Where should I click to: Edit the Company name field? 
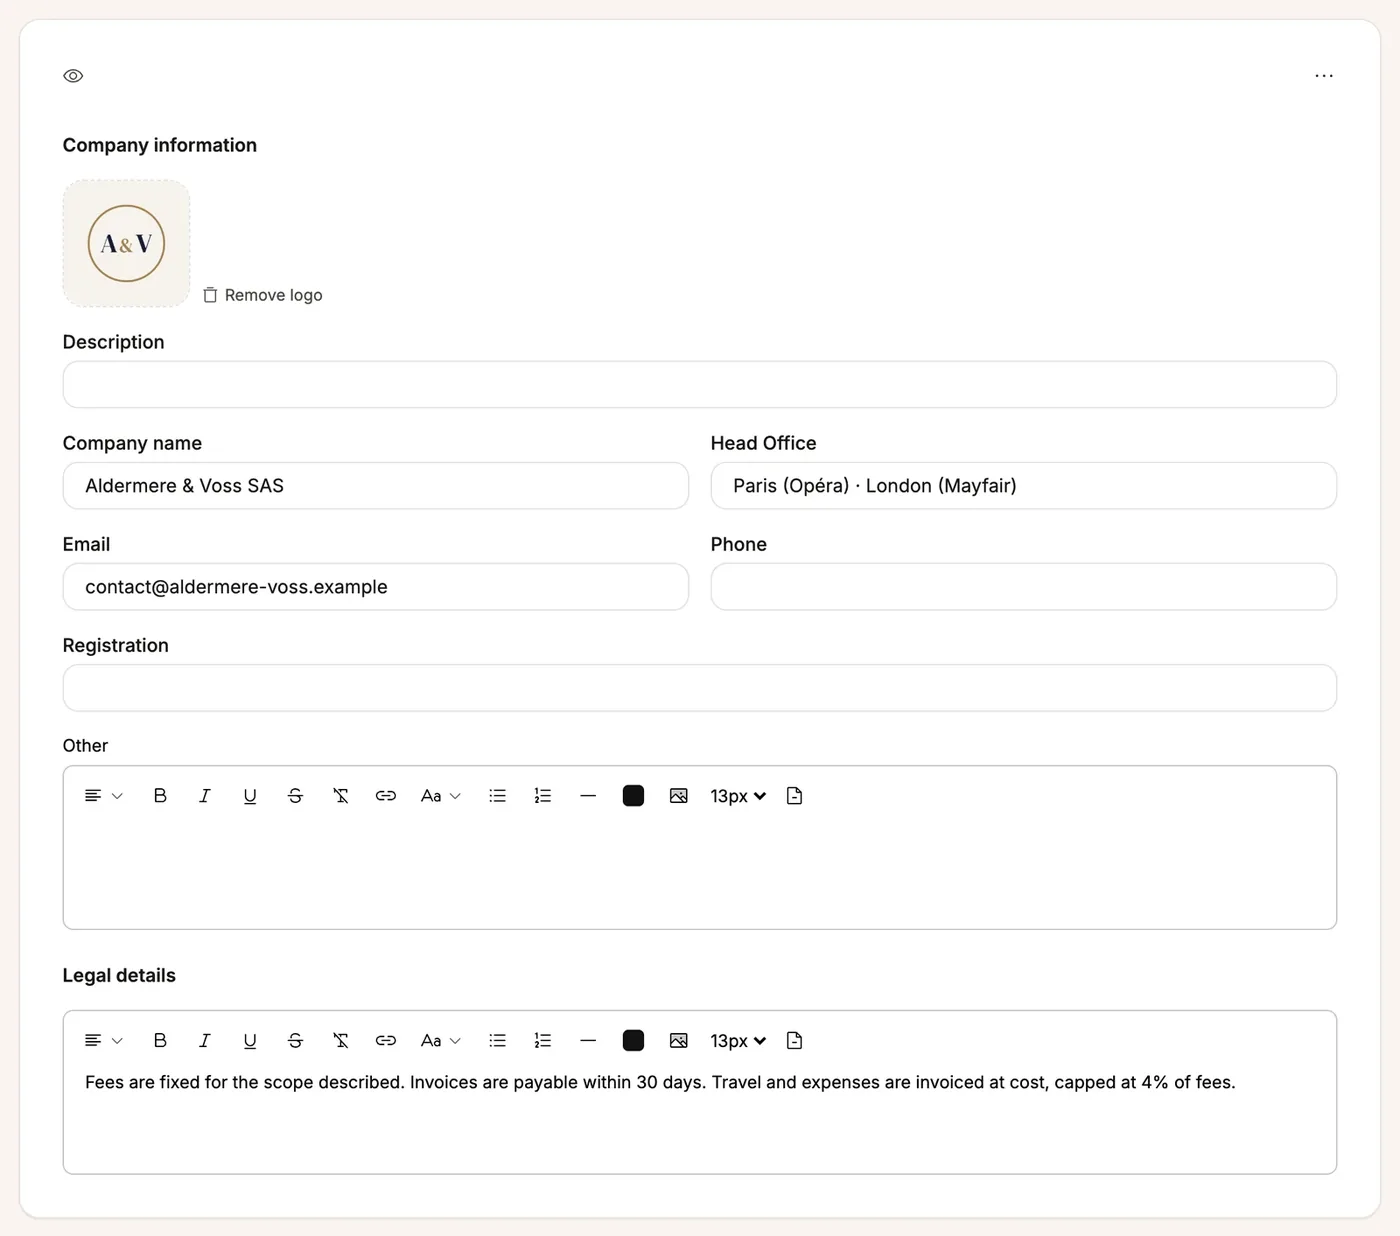[376, 486]
